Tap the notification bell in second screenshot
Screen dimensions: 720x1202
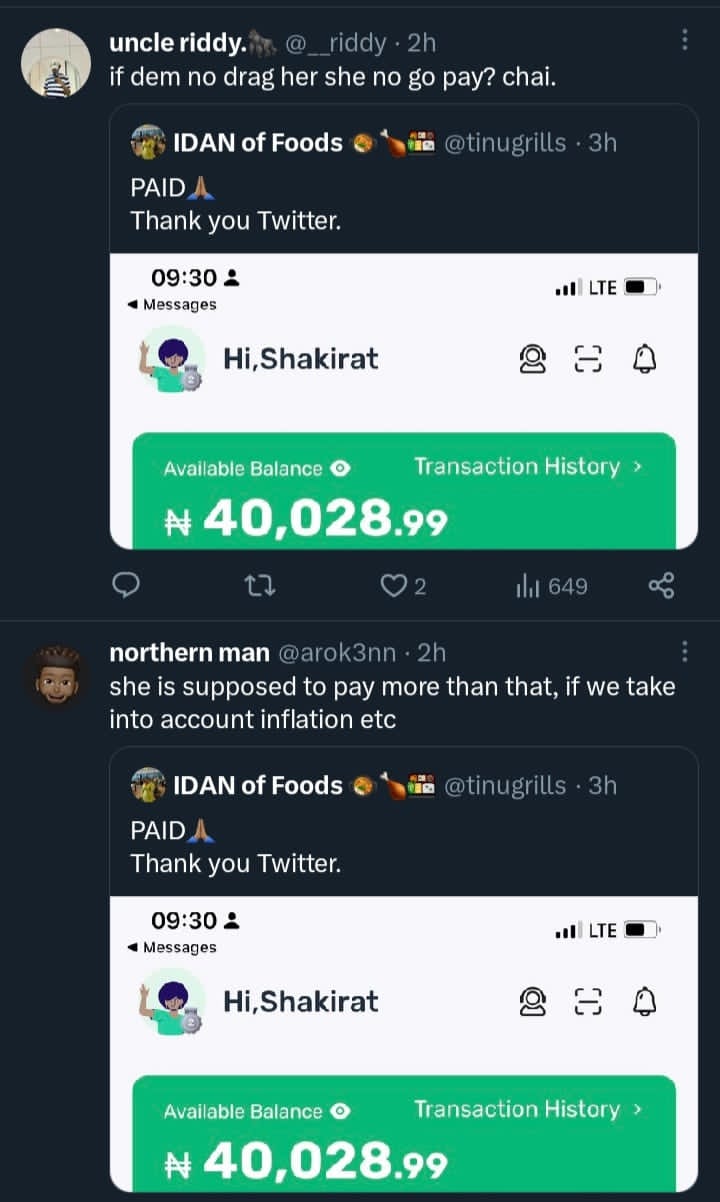(645, 1002)
